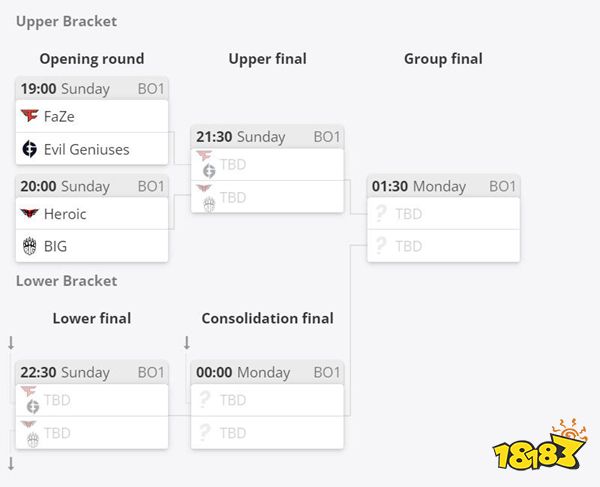Click first question mark icon in Group final
600x487 pixels.
(x=381, y=213)
